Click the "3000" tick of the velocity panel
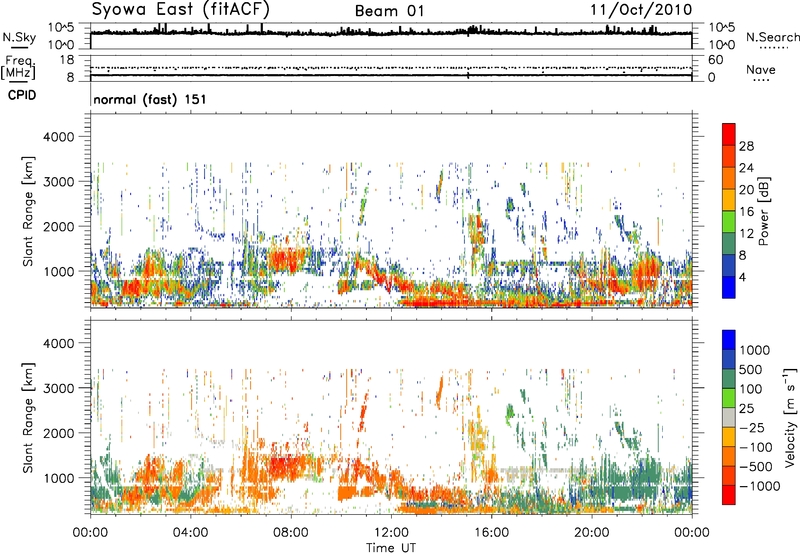The width and height of the screenshot is (800, 554). (59, 388)
